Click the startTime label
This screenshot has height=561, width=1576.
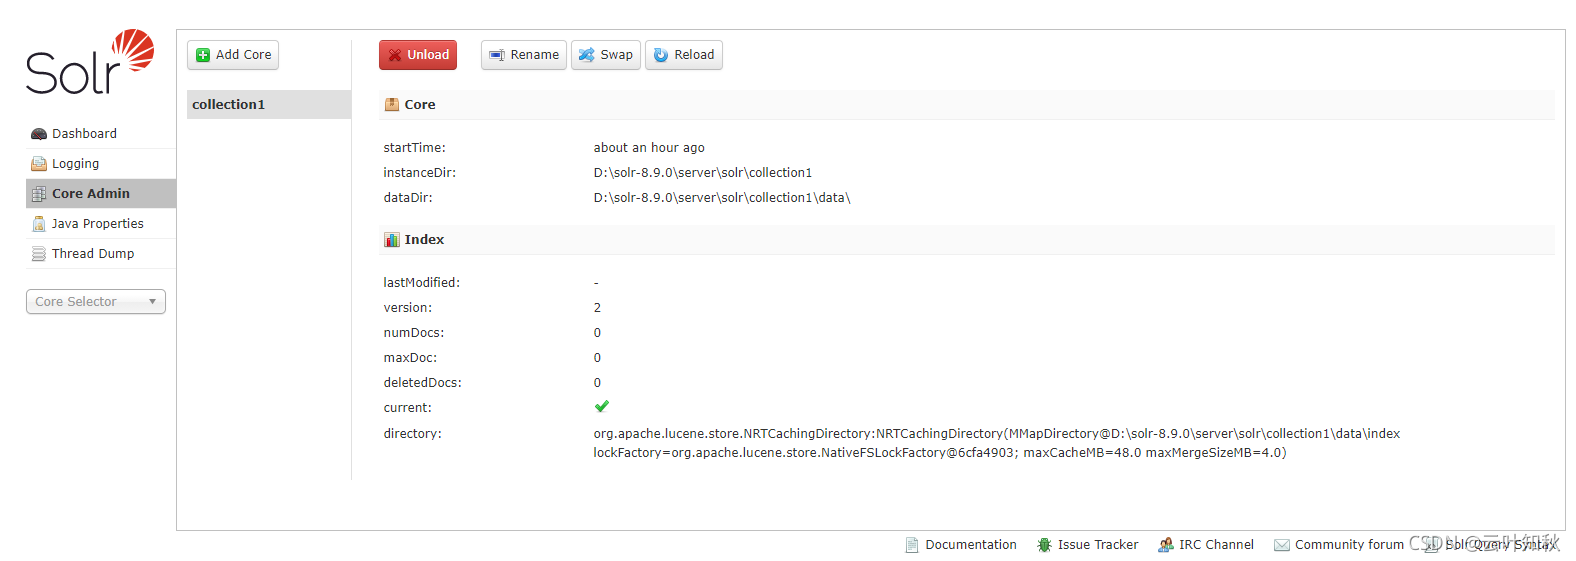click(415, 148)
